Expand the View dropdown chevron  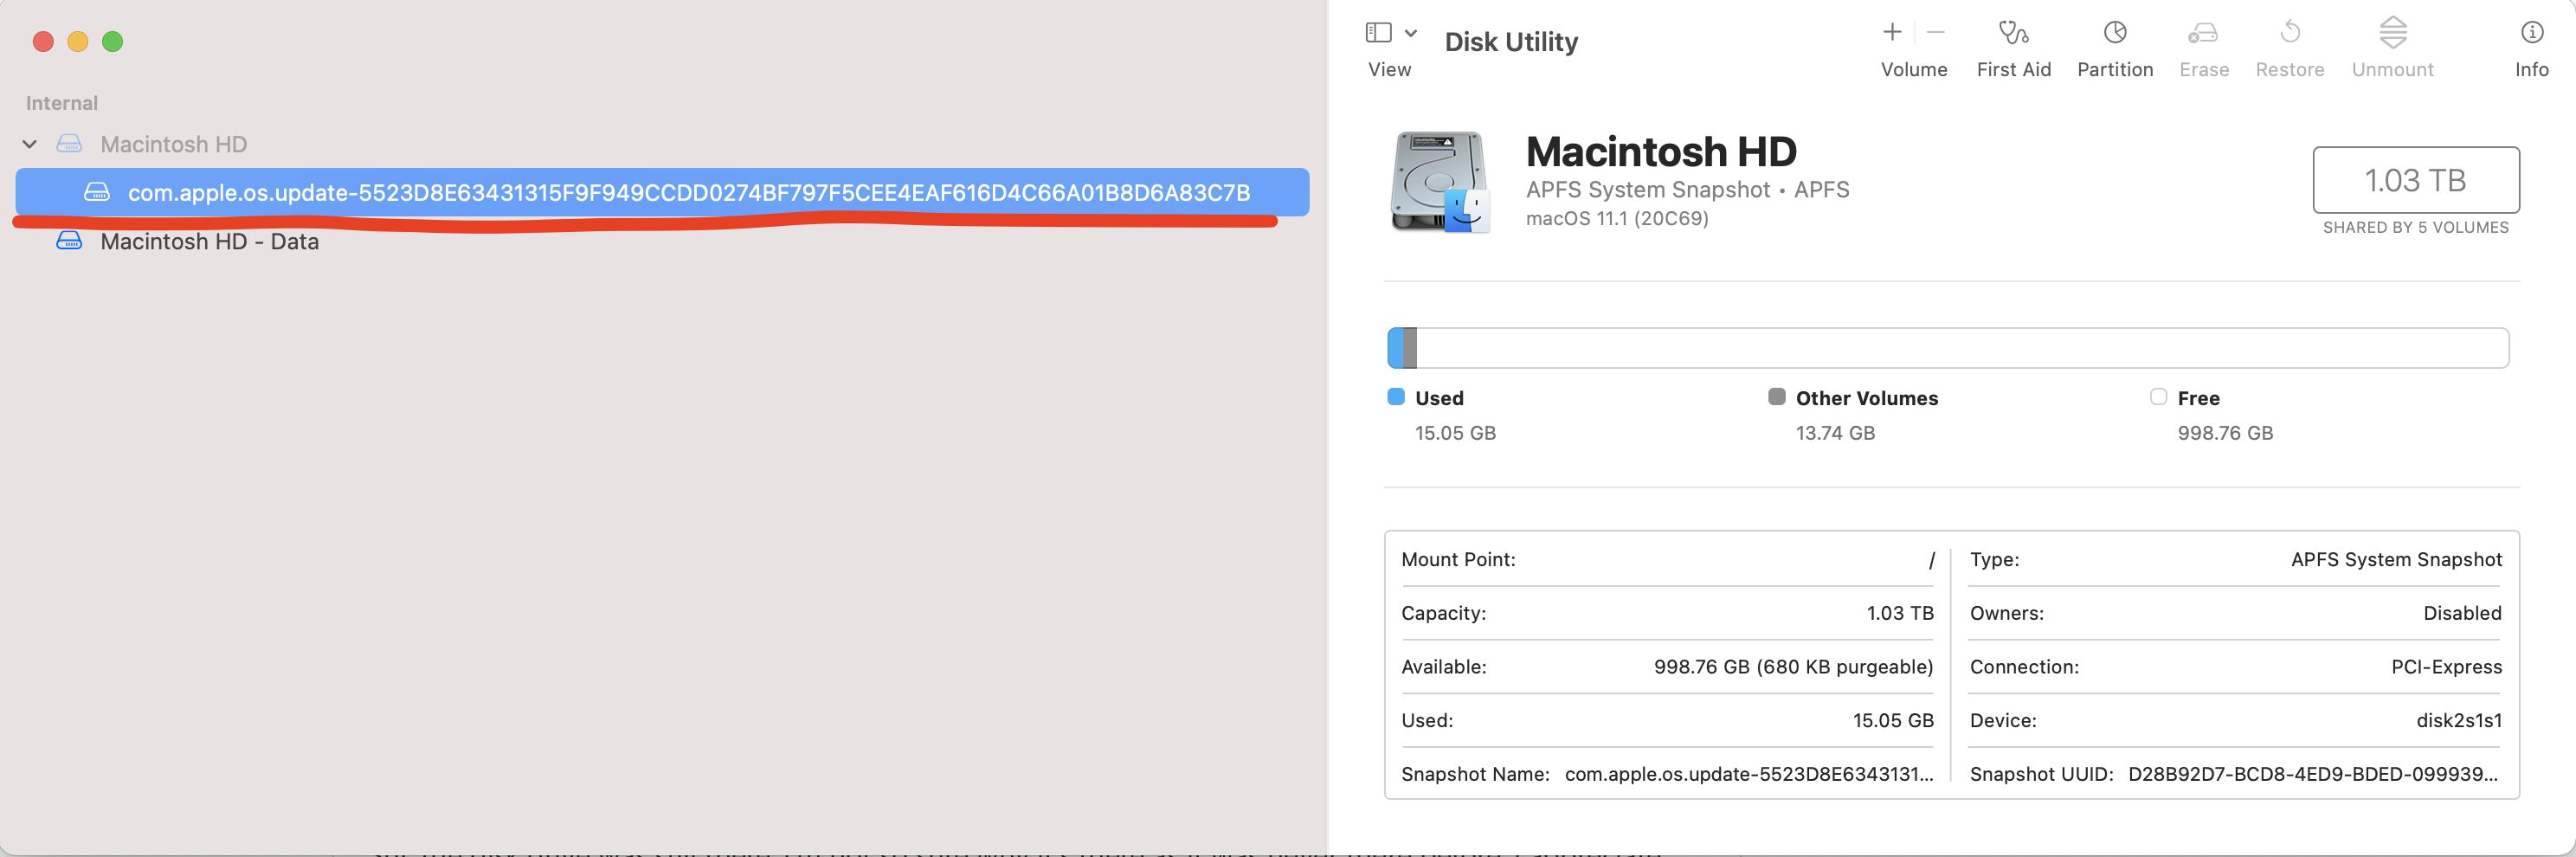coord(1410,33)
